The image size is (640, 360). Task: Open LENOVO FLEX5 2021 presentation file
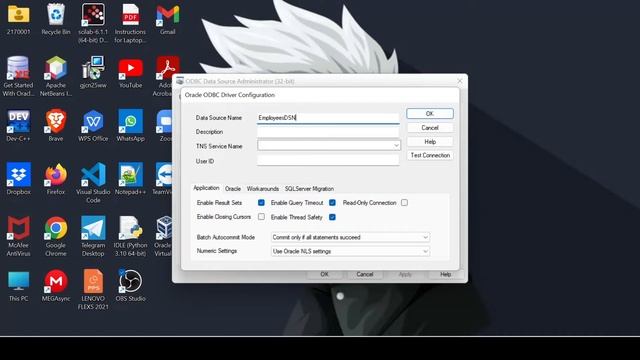click(x=93, y=290)
